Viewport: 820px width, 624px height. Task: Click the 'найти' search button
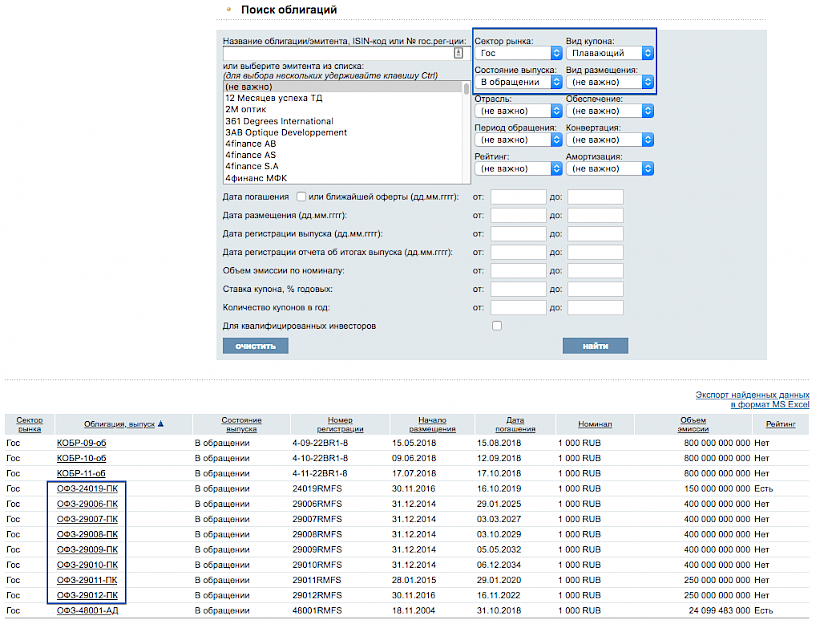click(x=595, y=346)
